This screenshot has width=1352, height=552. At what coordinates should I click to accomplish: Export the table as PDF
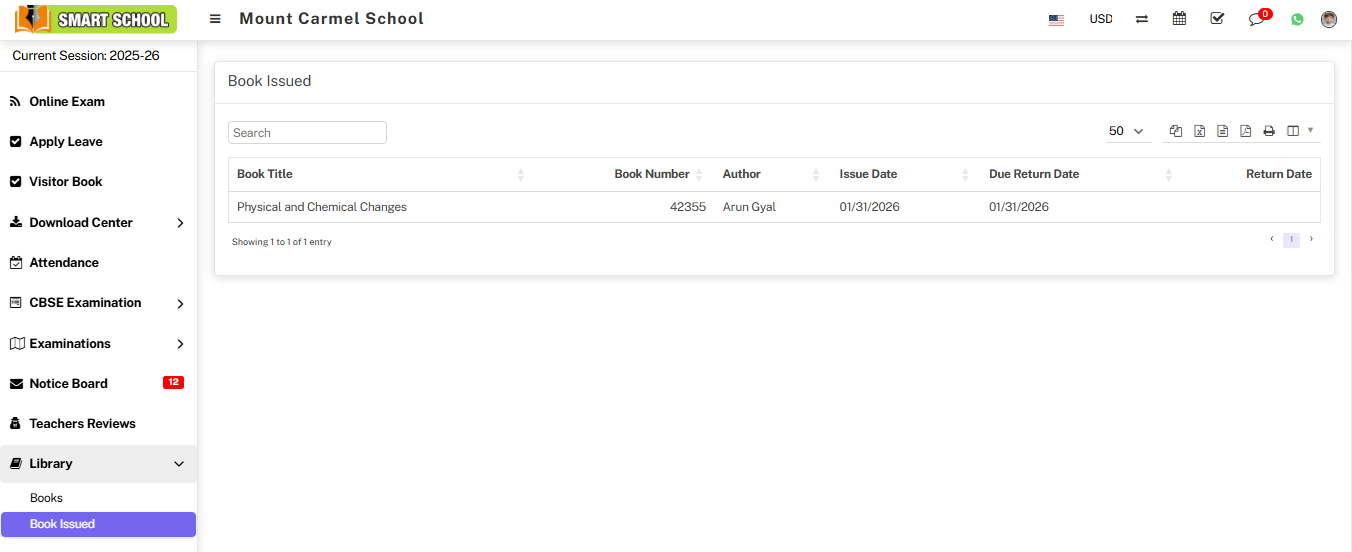tap(1245, 131)
